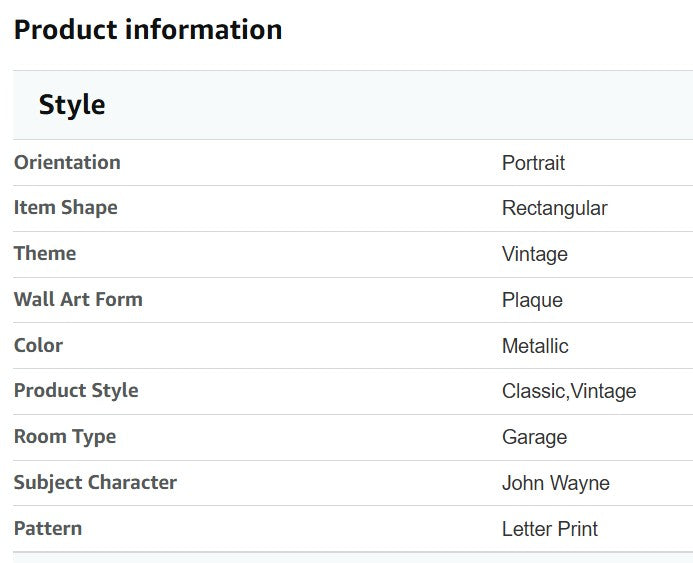Select the Item Shape label
The width and height of the screenshot is (693, 563).
pyautogui.click(x=66, y=208)
